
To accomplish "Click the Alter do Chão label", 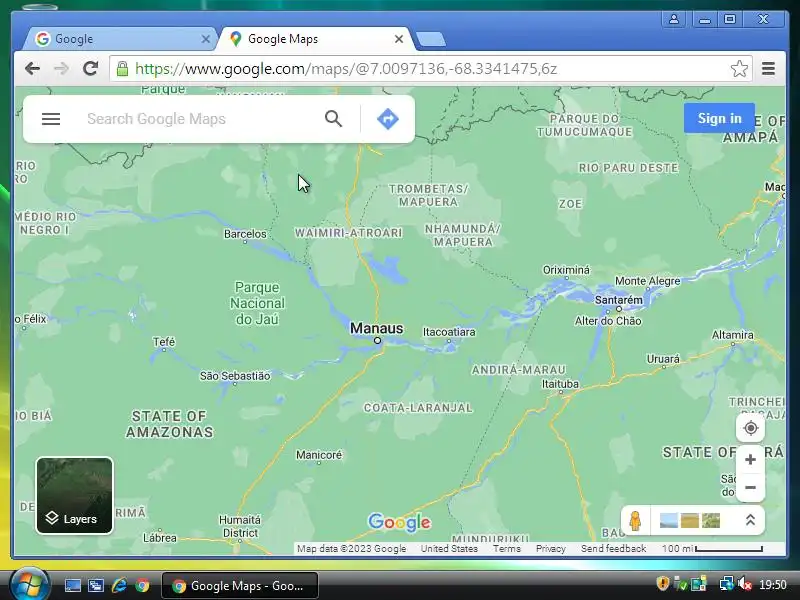I will click(x=608, y=321).
